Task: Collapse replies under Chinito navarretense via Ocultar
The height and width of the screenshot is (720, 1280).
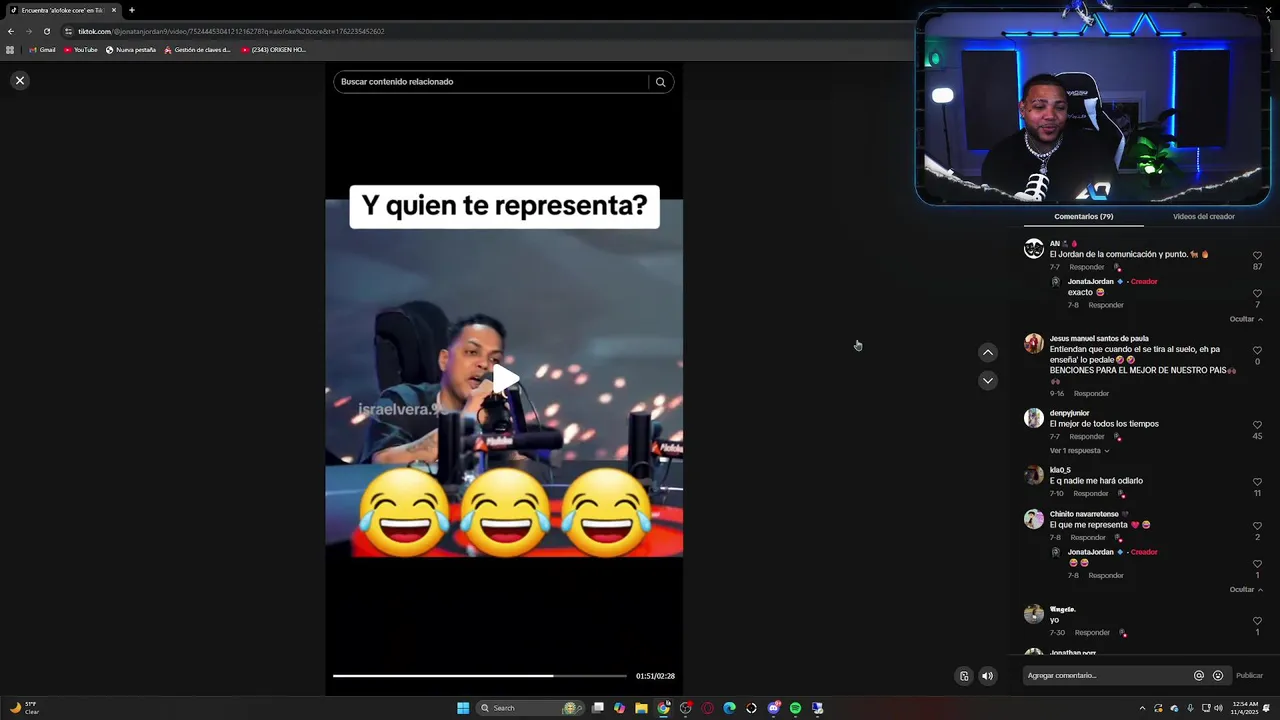Action: tap(1246, 589)
